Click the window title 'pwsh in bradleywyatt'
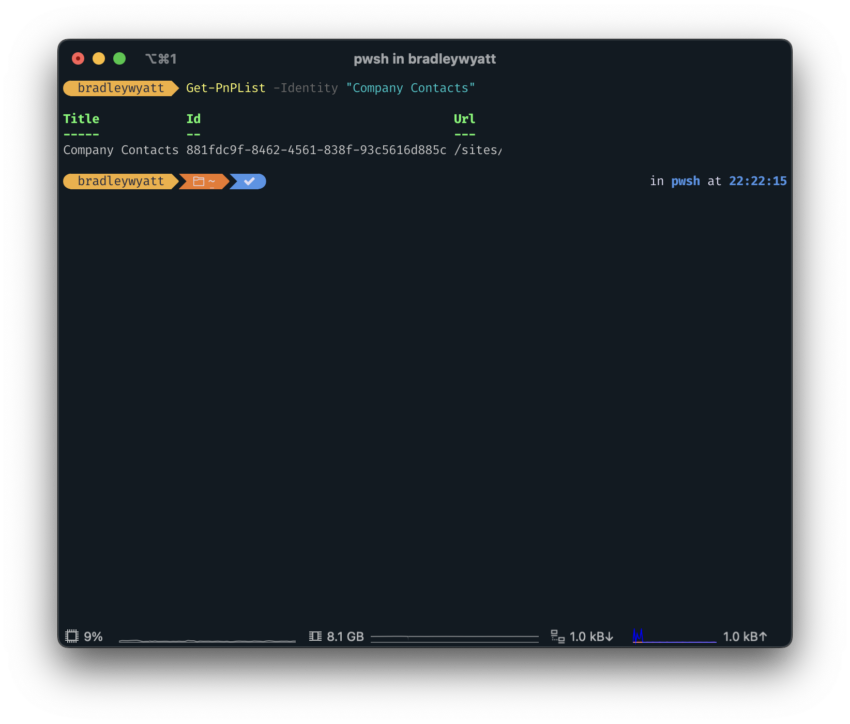 point(424,59)
